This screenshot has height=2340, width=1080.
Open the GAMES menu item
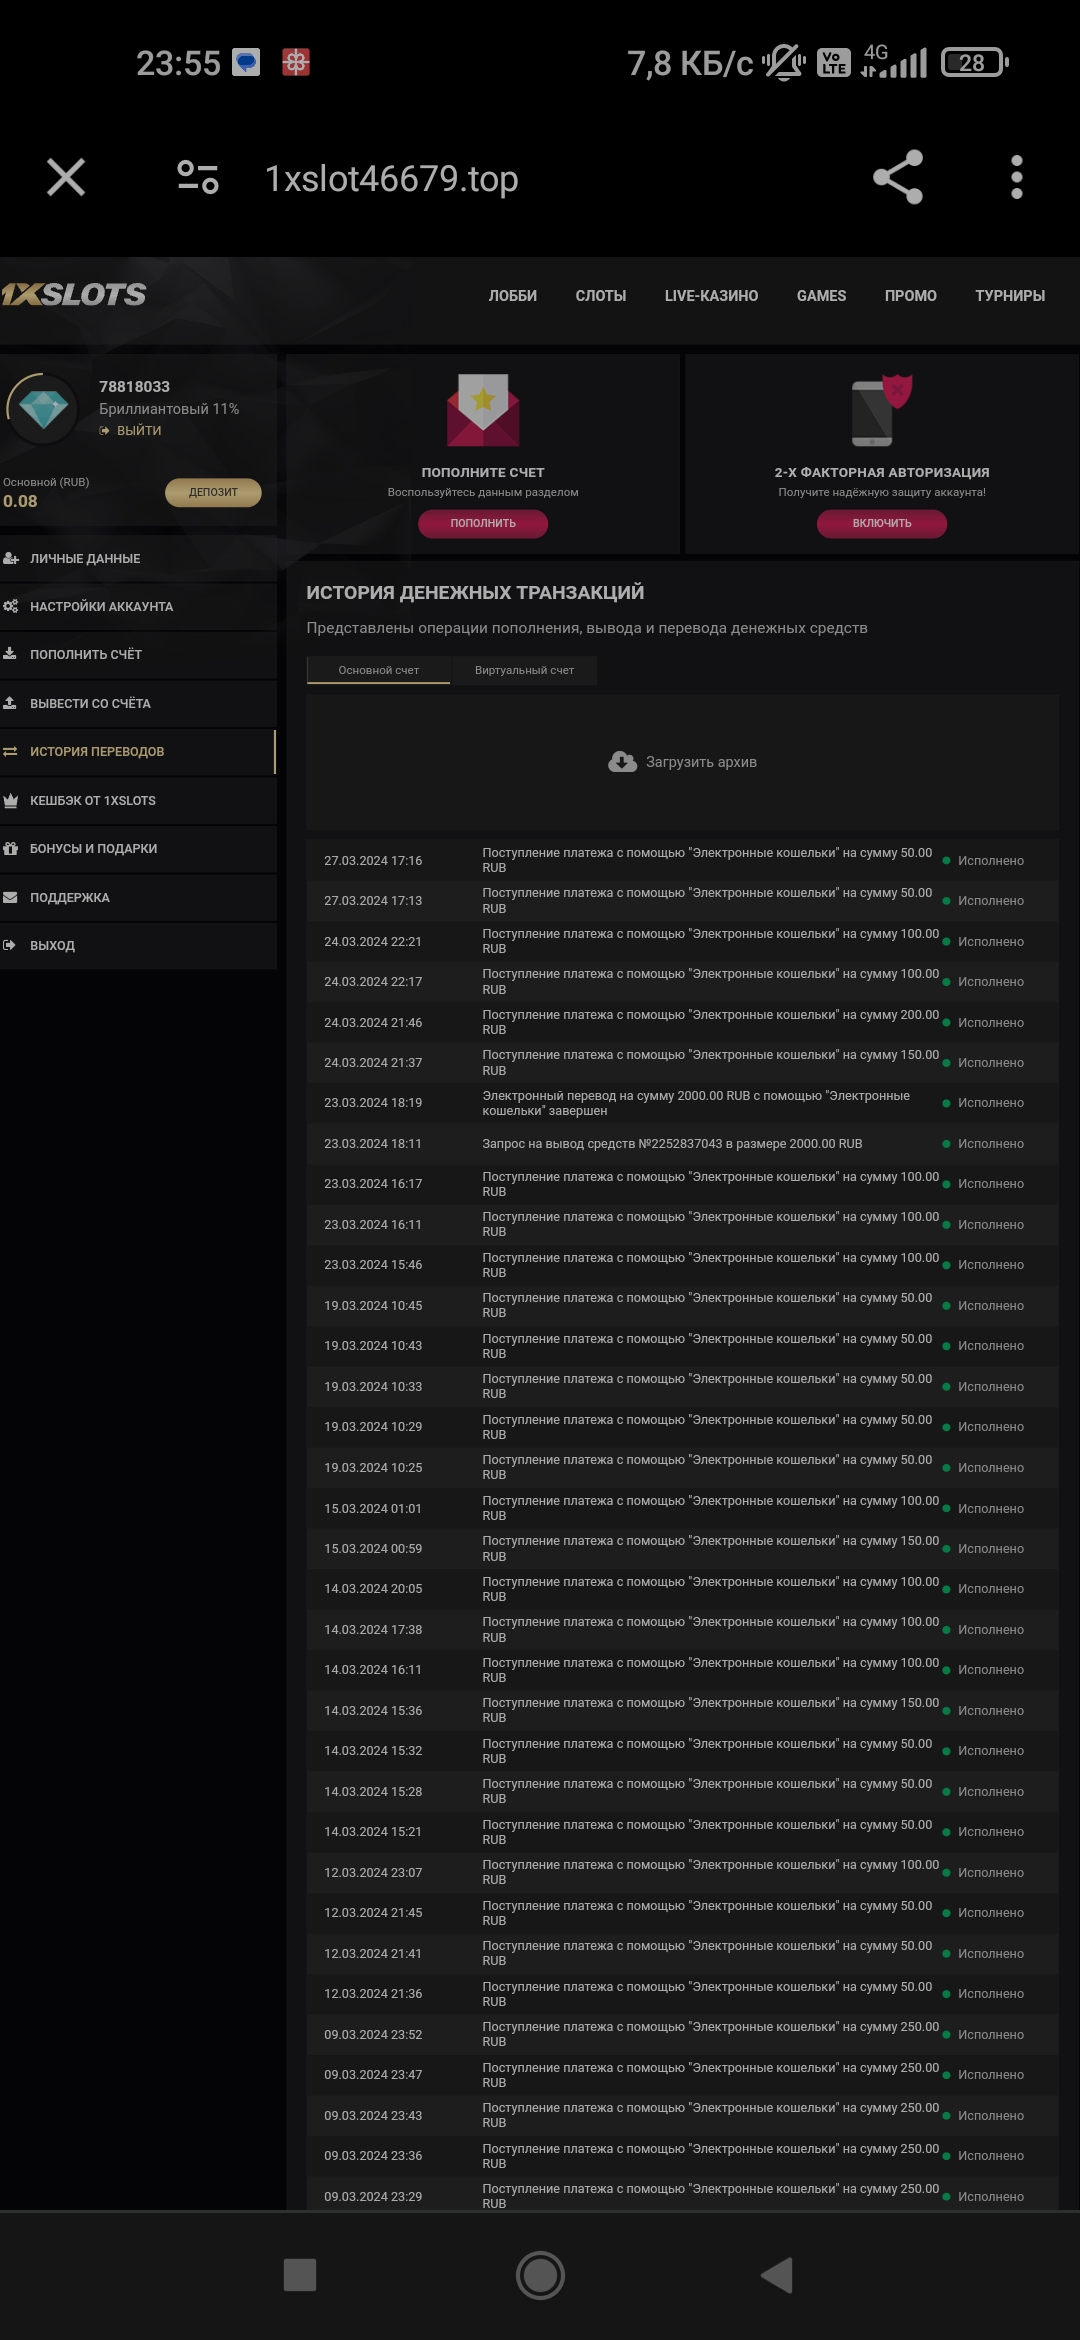coord(821,296)
